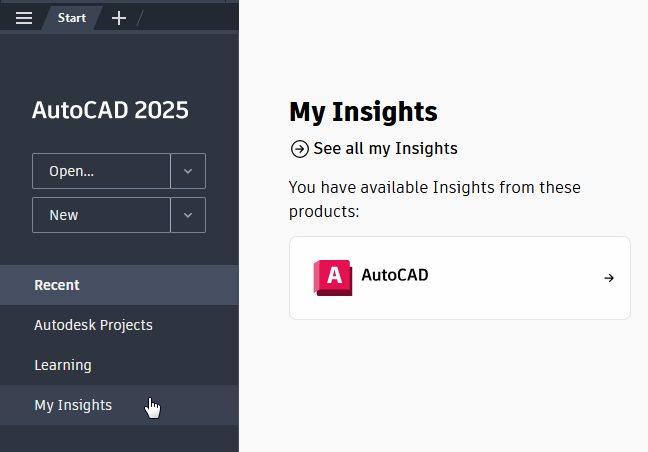Click the Open... button
Image resolution: width=648 pixels, height=452 pixels.
click(x=101, y=171)
